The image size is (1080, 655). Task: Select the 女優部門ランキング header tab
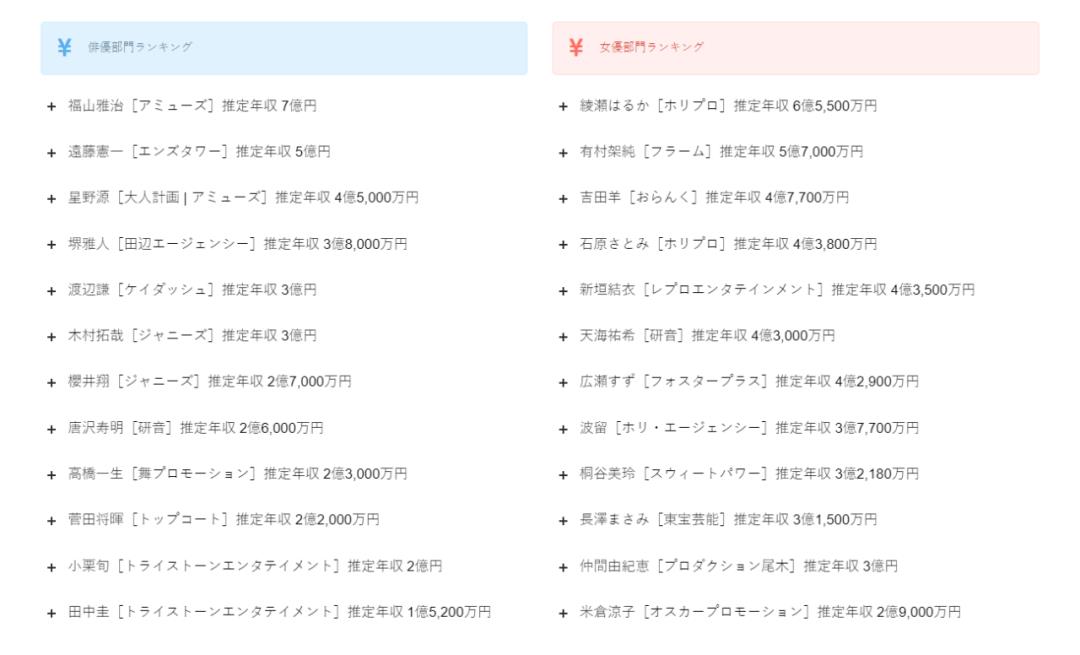[796, 48]
